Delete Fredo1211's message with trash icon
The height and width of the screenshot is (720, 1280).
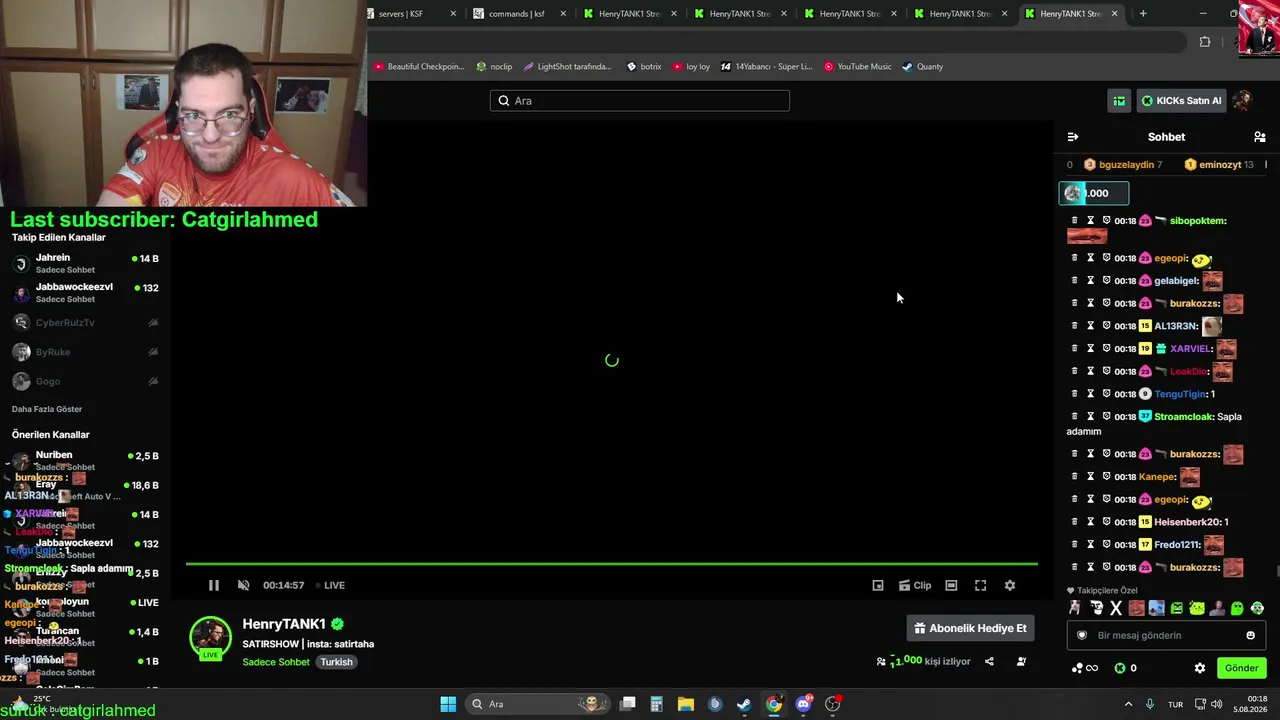click(1075, 545)
